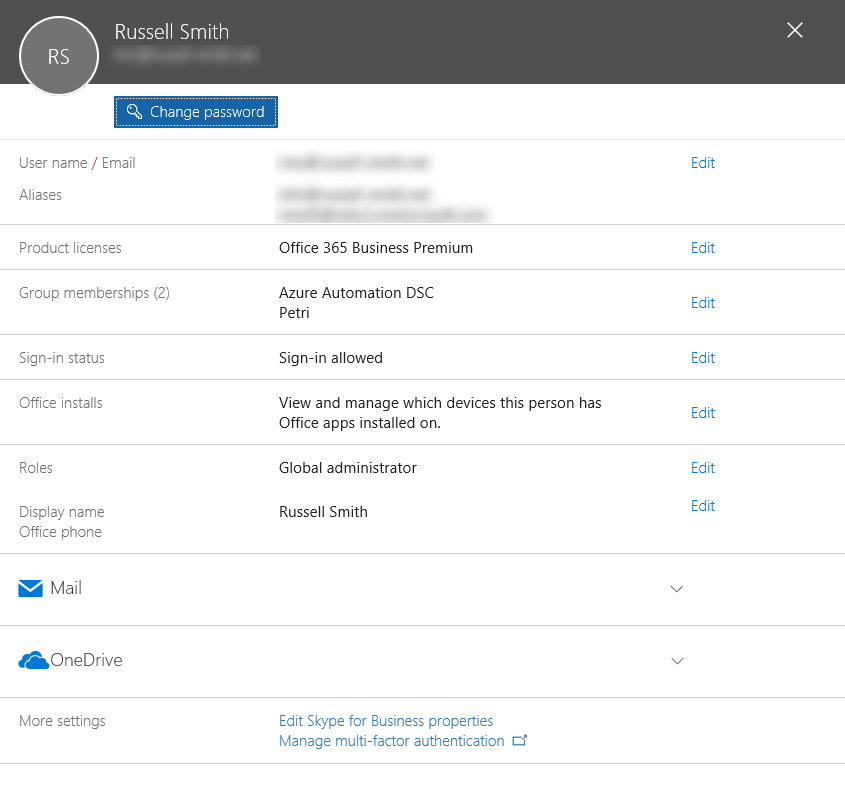Open Manage multi-factor authentication

click(x=394, y=740)
